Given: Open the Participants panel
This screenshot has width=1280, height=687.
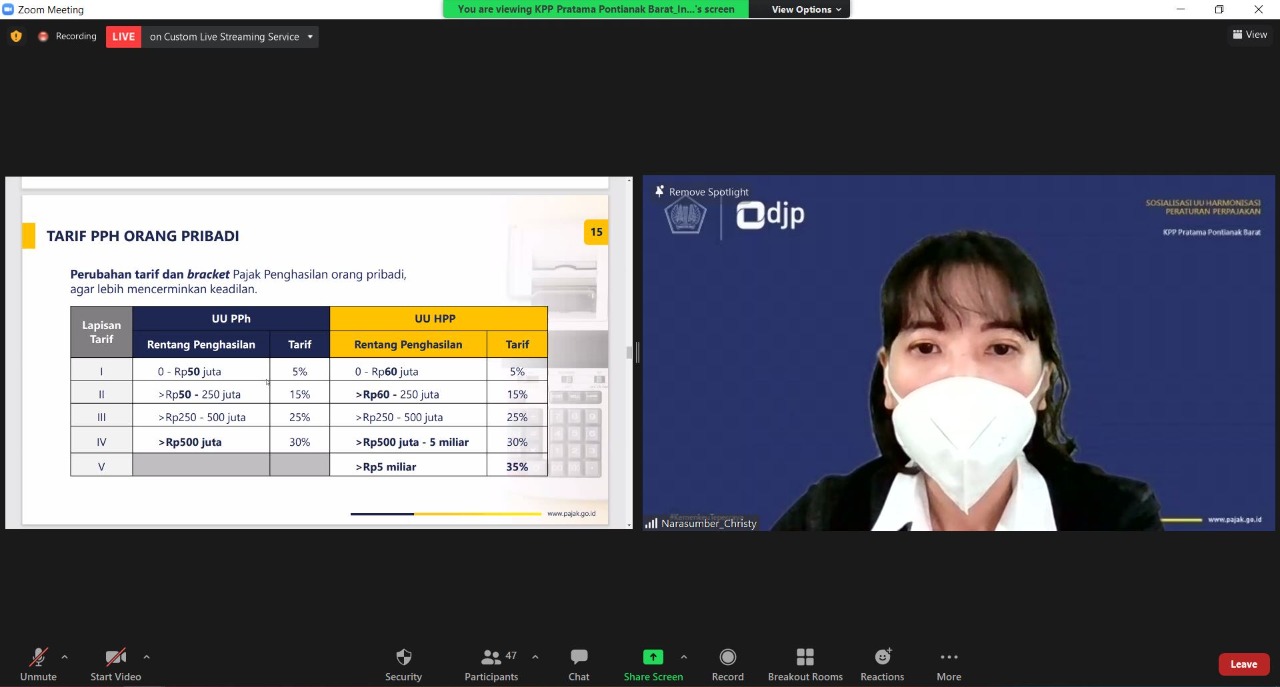Looking at the screenshot, I should tap(491, 658).
